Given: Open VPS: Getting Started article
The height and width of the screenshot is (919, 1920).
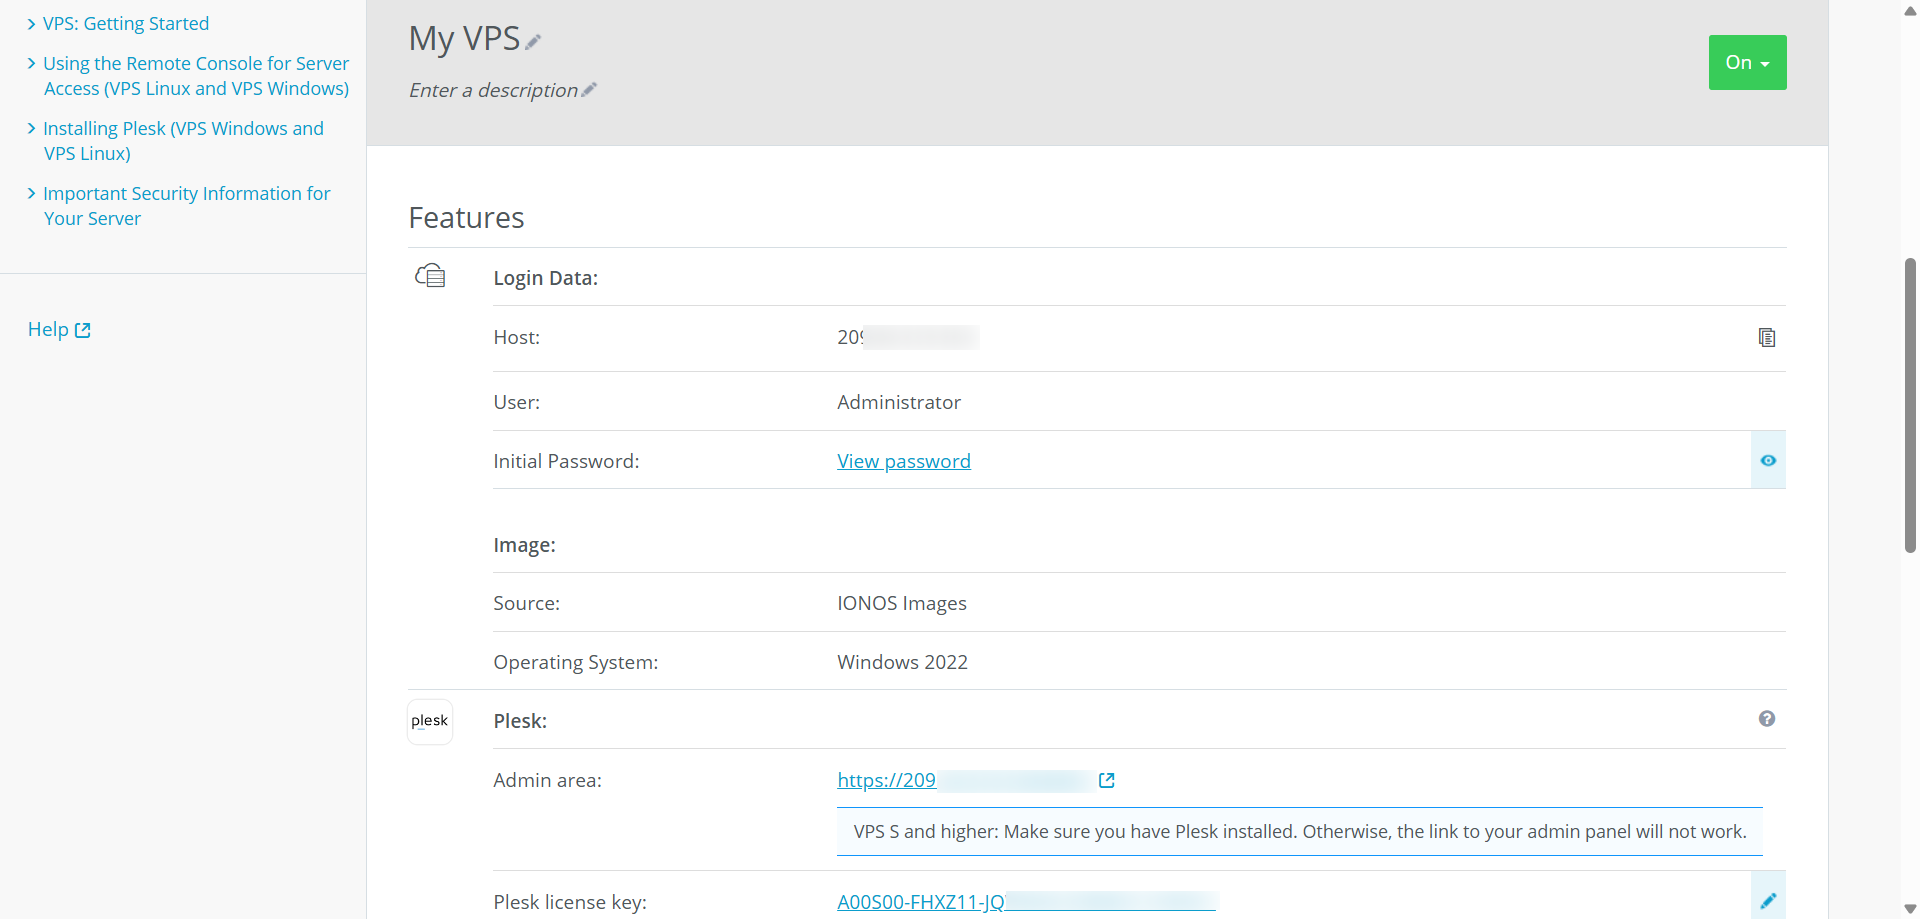Looking at the screenshot, I should [x=126, y=23].
